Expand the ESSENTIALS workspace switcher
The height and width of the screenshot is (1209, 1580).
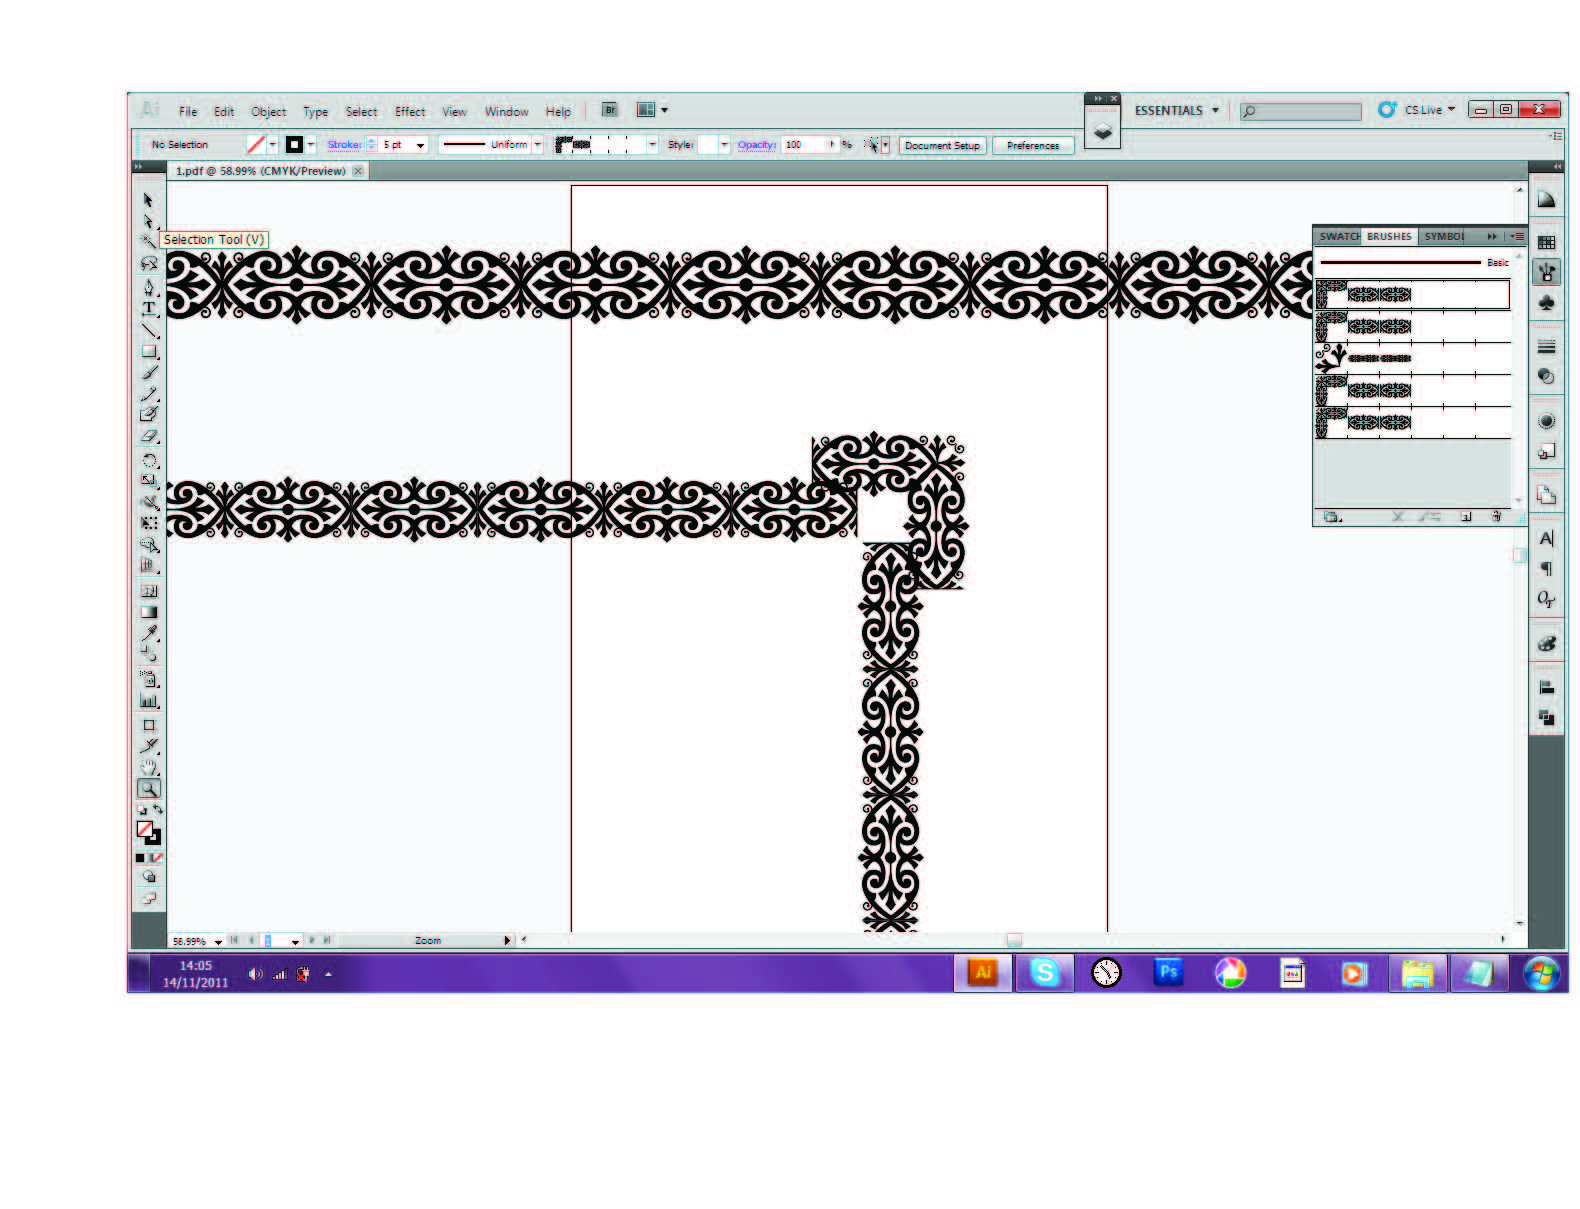coord(1215,110)
